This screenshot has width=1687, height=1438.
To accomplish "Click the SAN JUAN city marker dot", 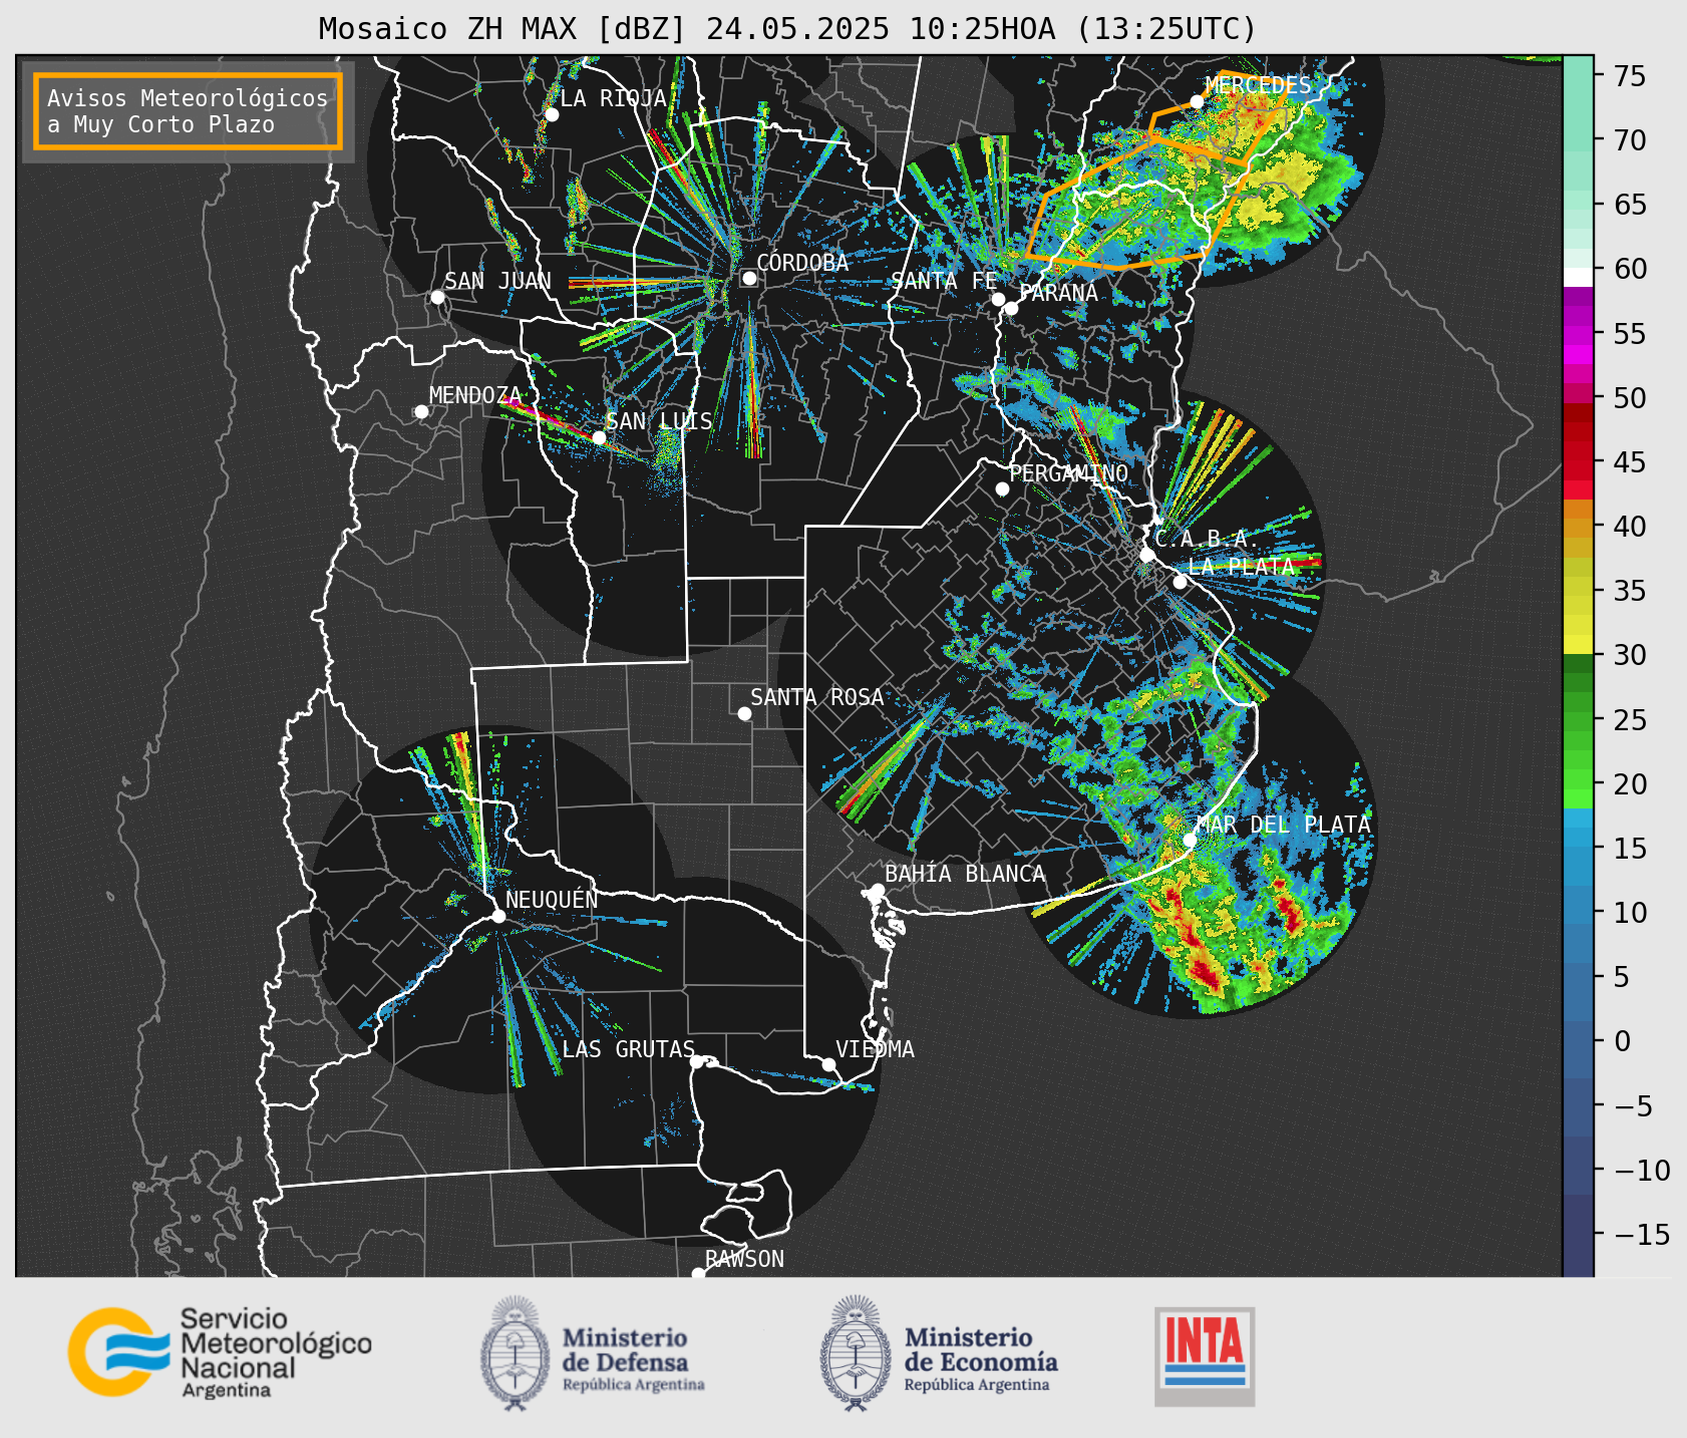I will [x=437, y=297].
